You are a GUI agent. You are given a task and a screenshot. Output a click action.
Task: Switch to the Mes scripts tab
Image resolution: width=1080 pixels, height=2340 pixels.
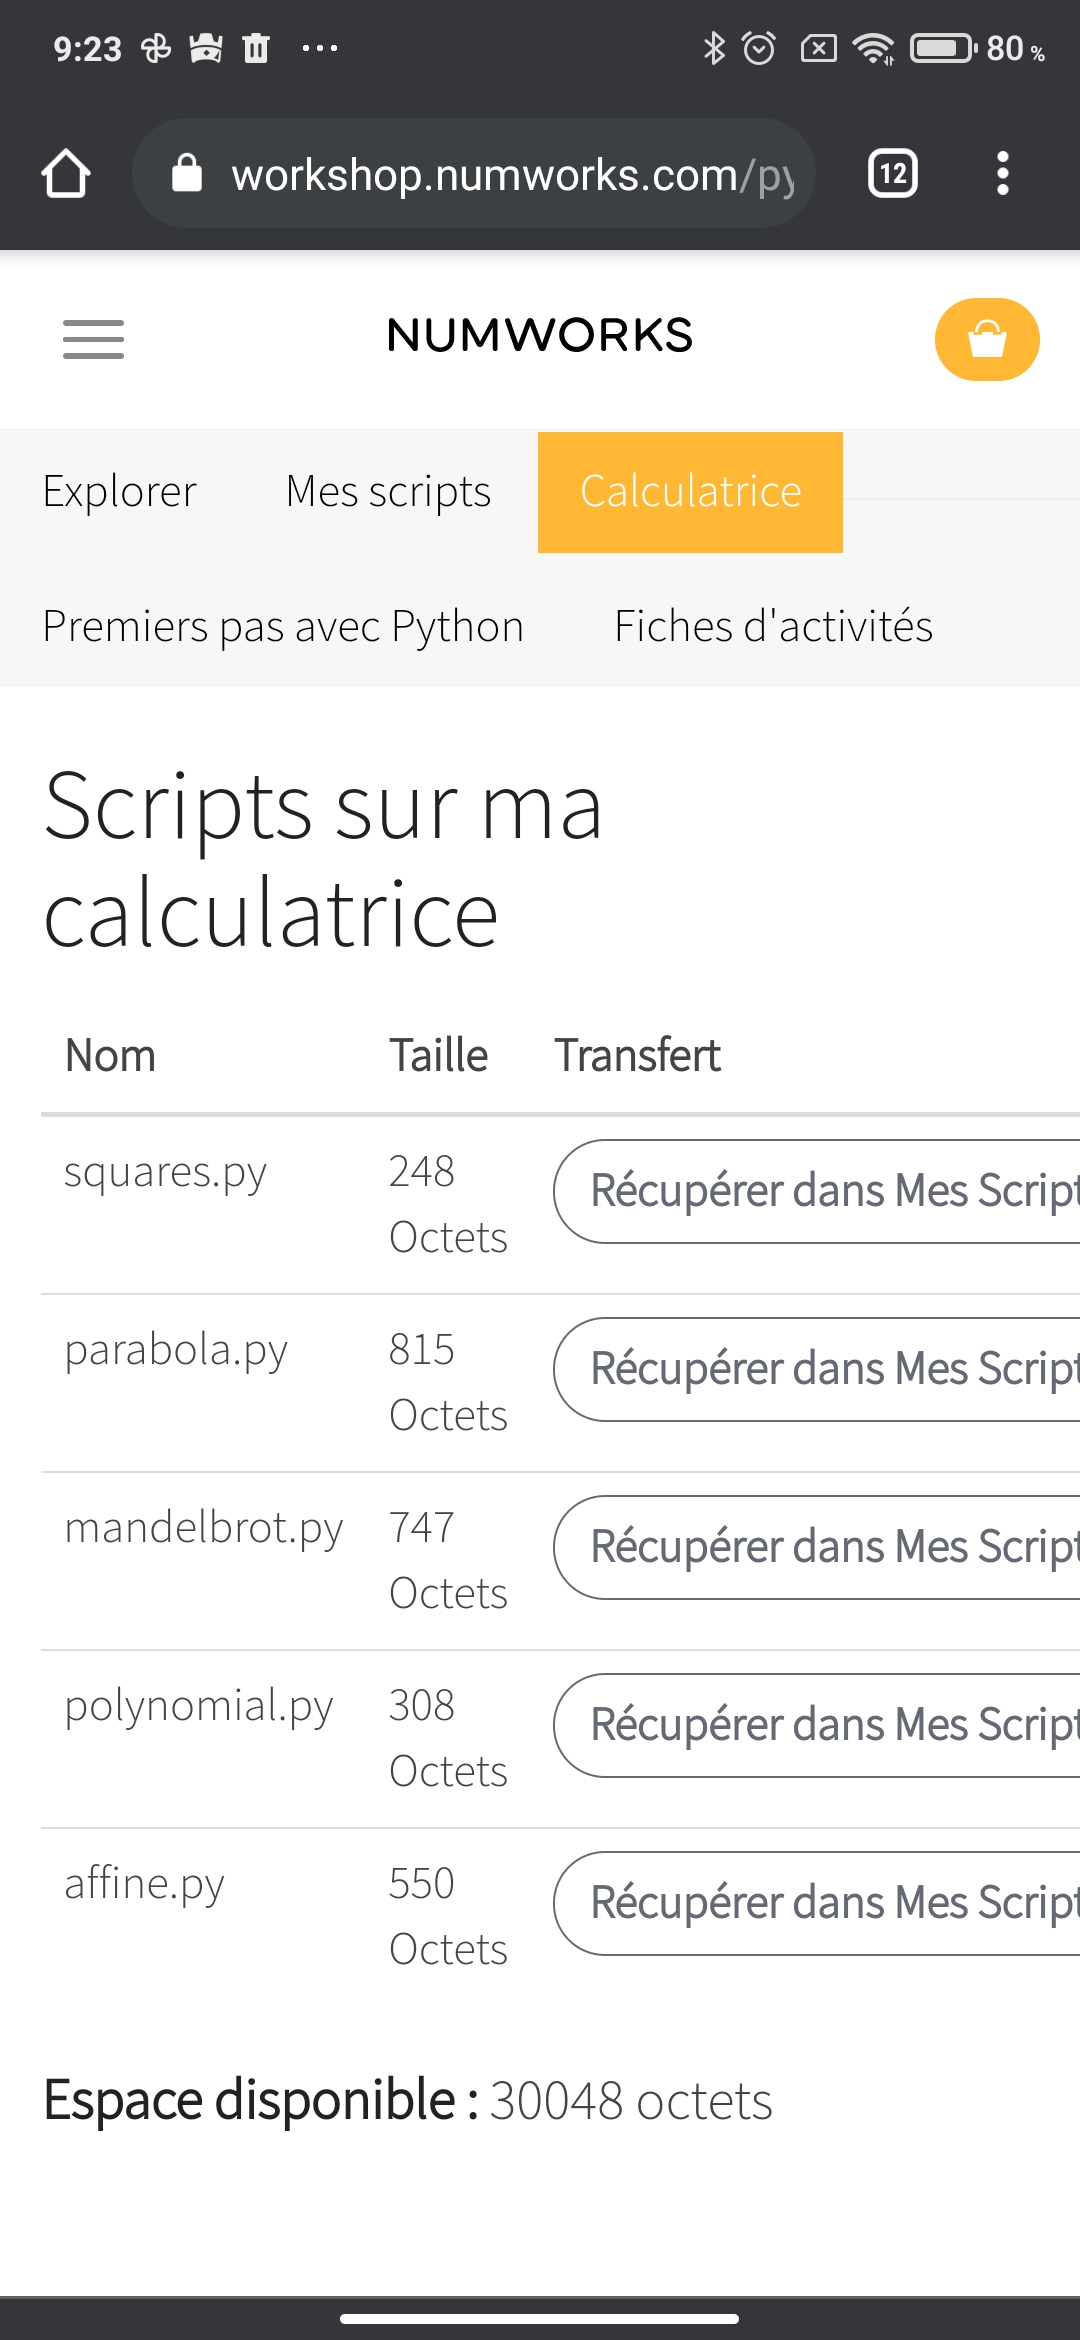pyautogui.click(x=389, y=491)
